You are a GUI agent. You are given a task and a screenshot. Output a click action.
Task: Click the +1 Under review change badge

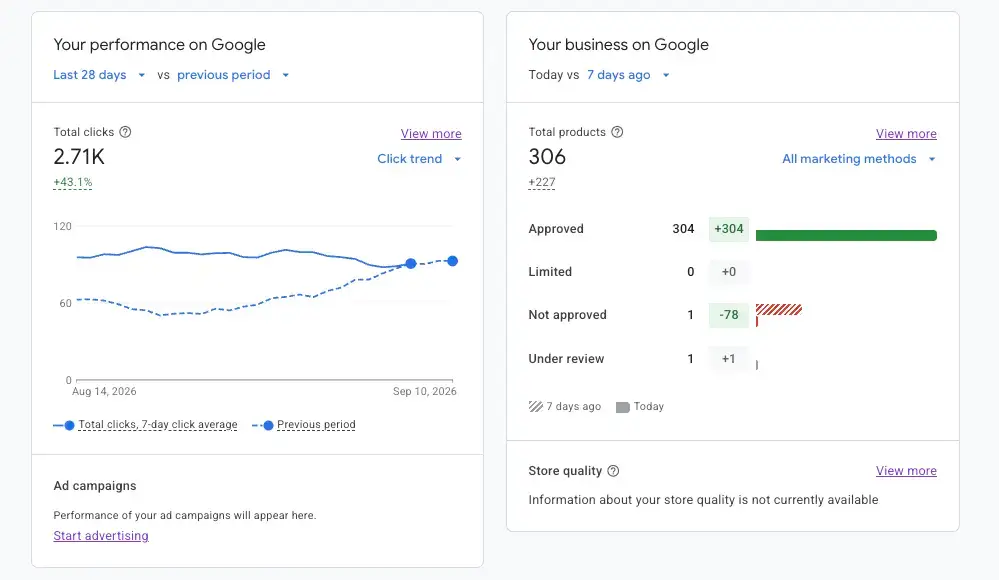click(729, 359)
